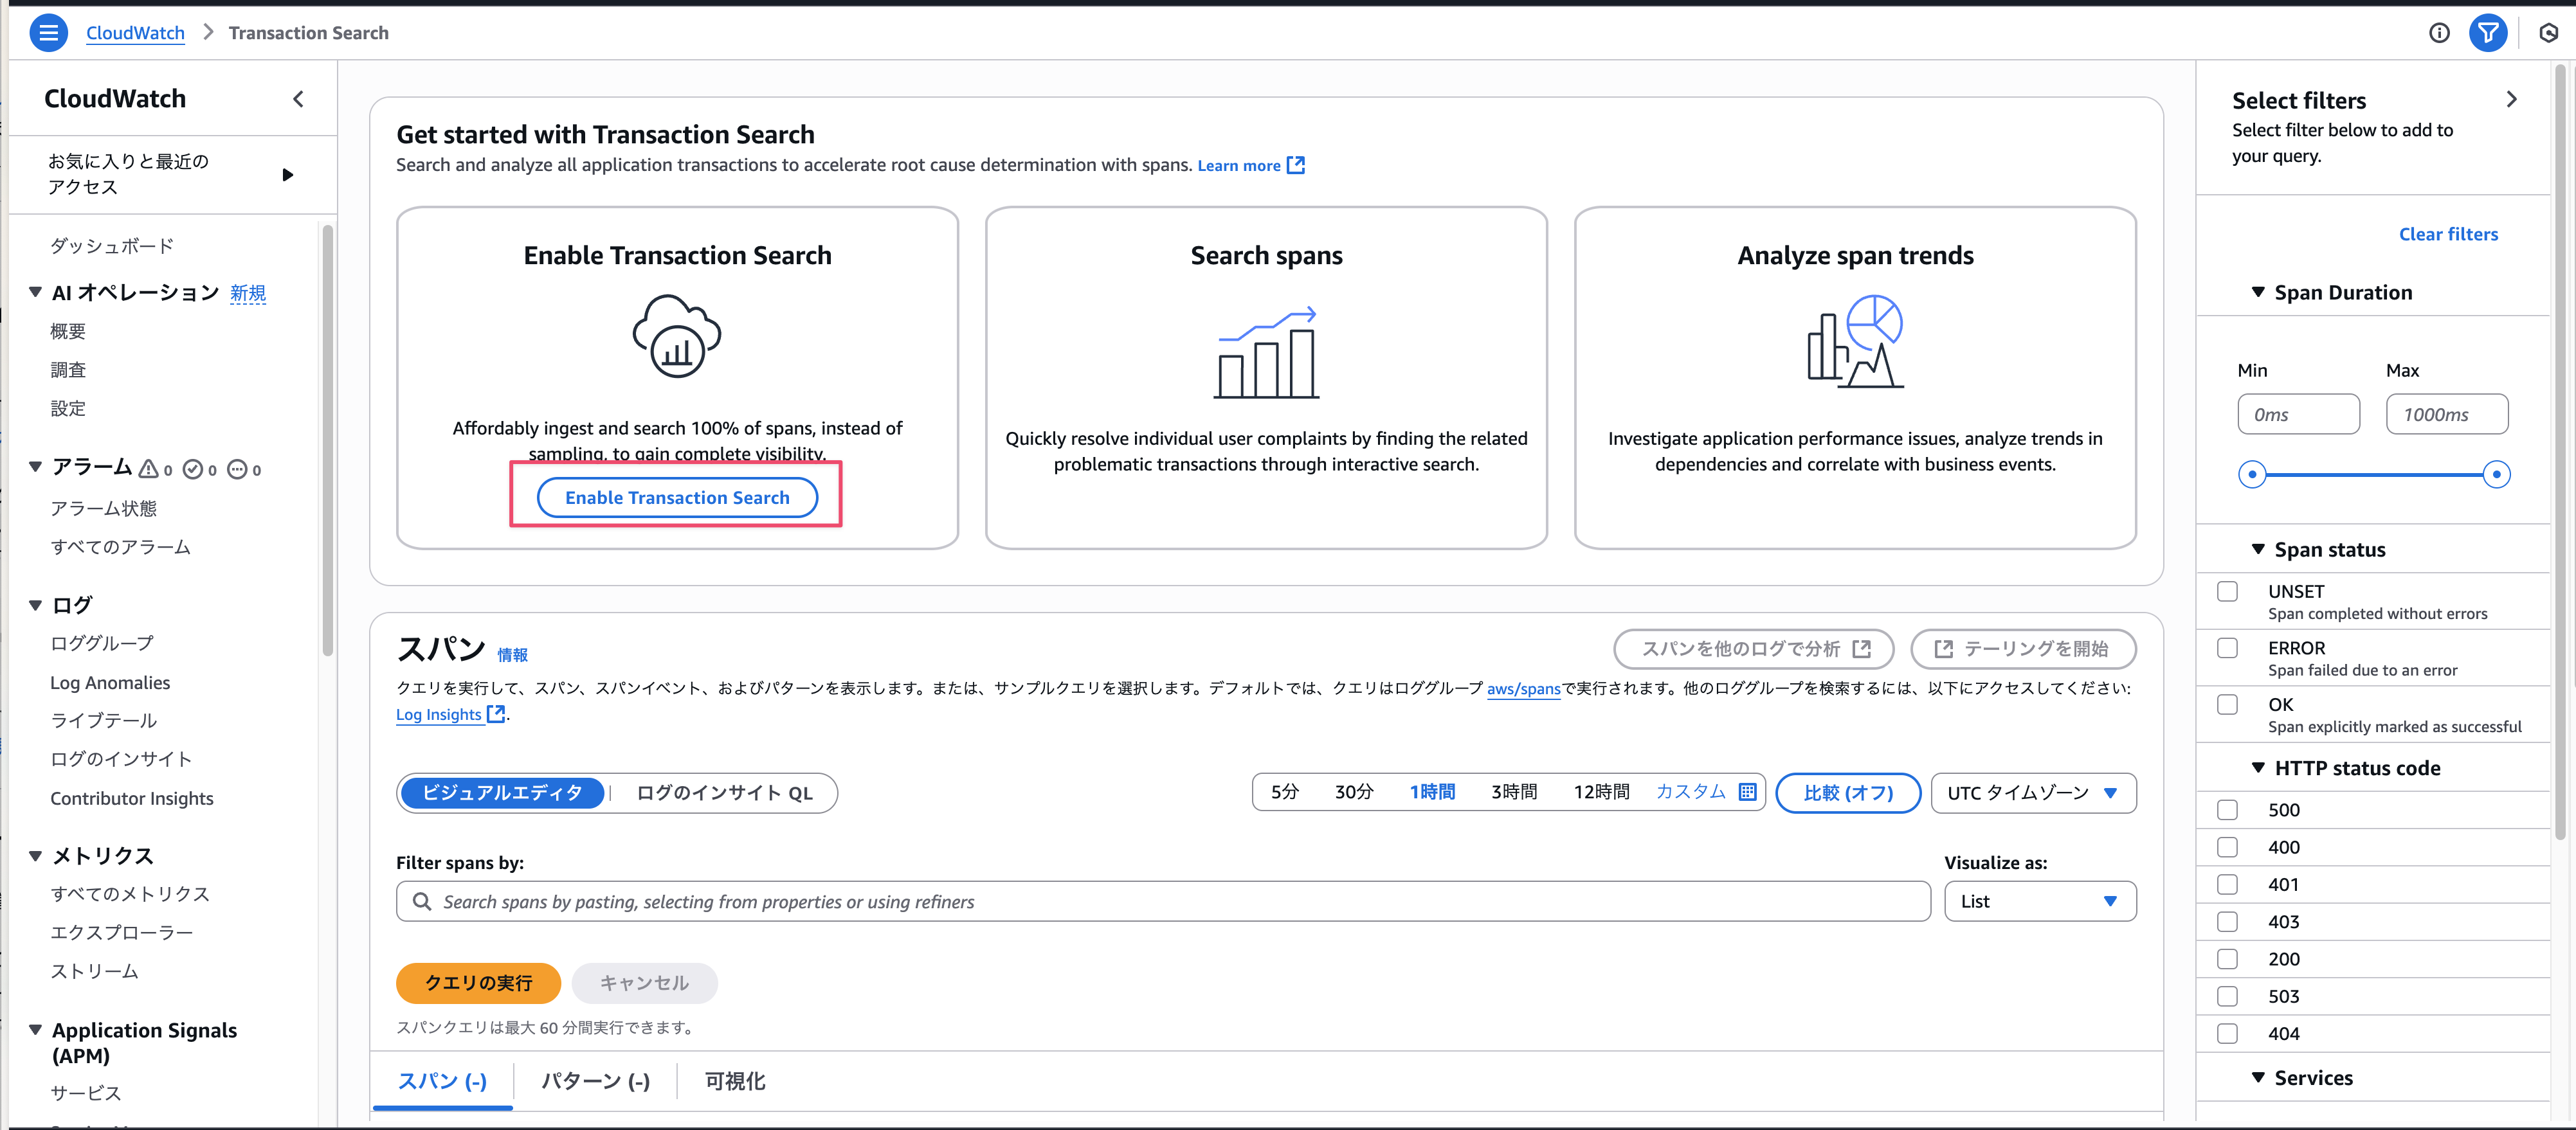Click the Filter spans by search field
Screen dimensions: 2576x1130
1163,901
